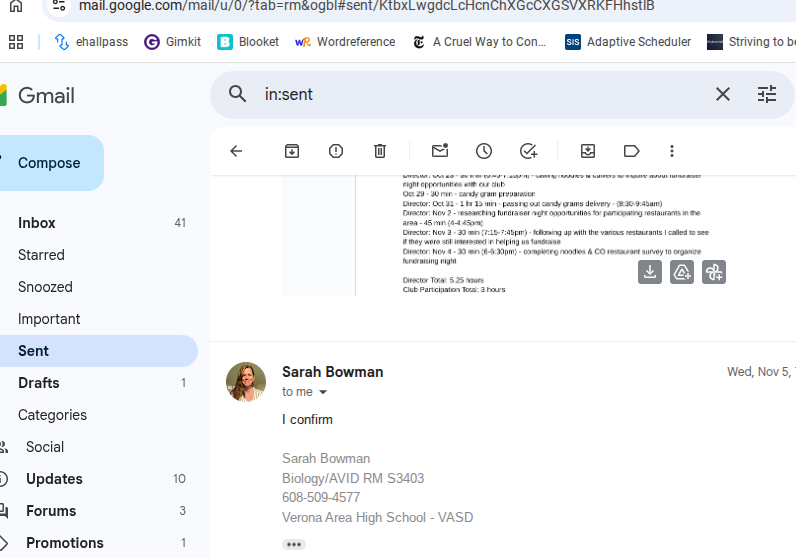The image size is (796, 558).
Task: Open the More options three-dot menu
Action: click(x=672, y=151)
